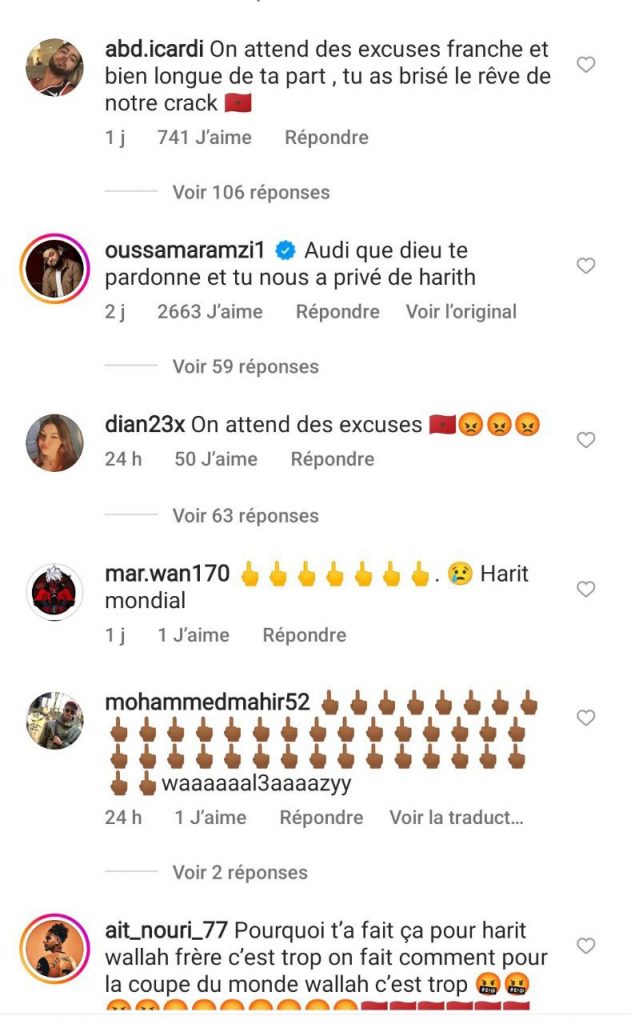Expand 'Voir 2 réponses' under mohammedmahir52

click(x=240, y=872)
